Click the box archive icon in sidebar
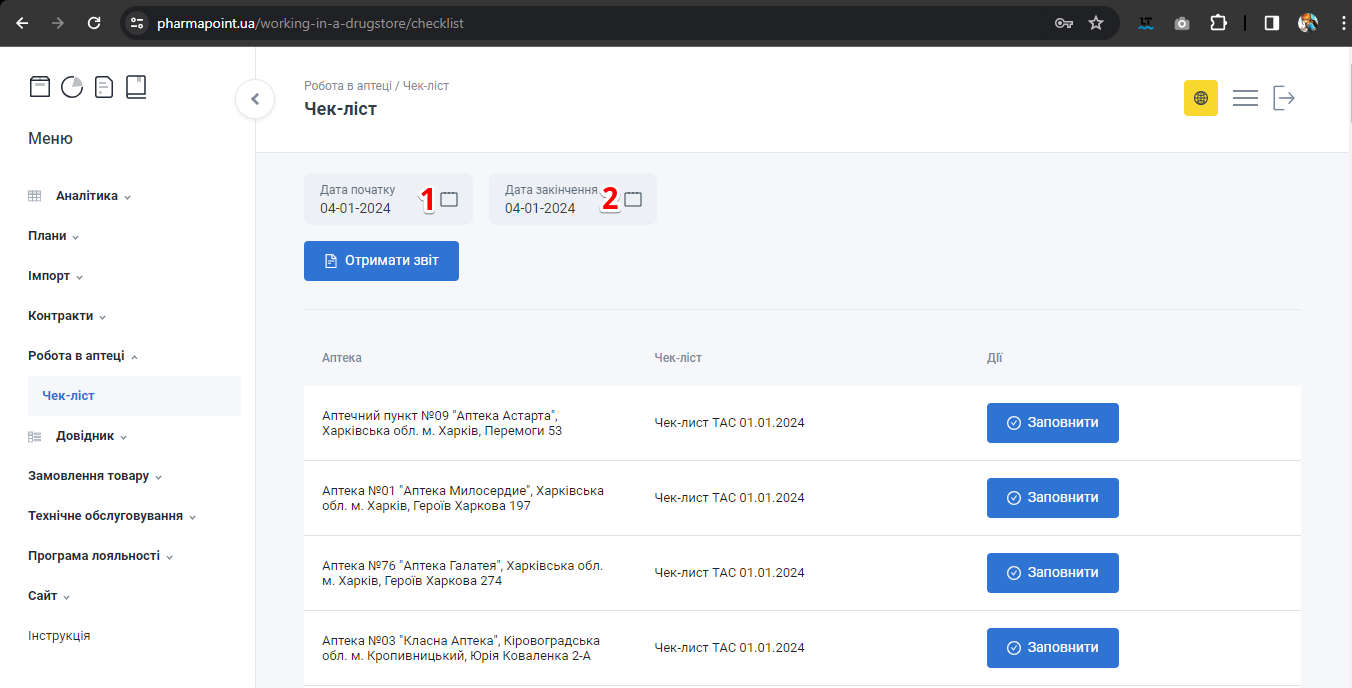The height and width of the screenshot is (688, 1352). 39,87
